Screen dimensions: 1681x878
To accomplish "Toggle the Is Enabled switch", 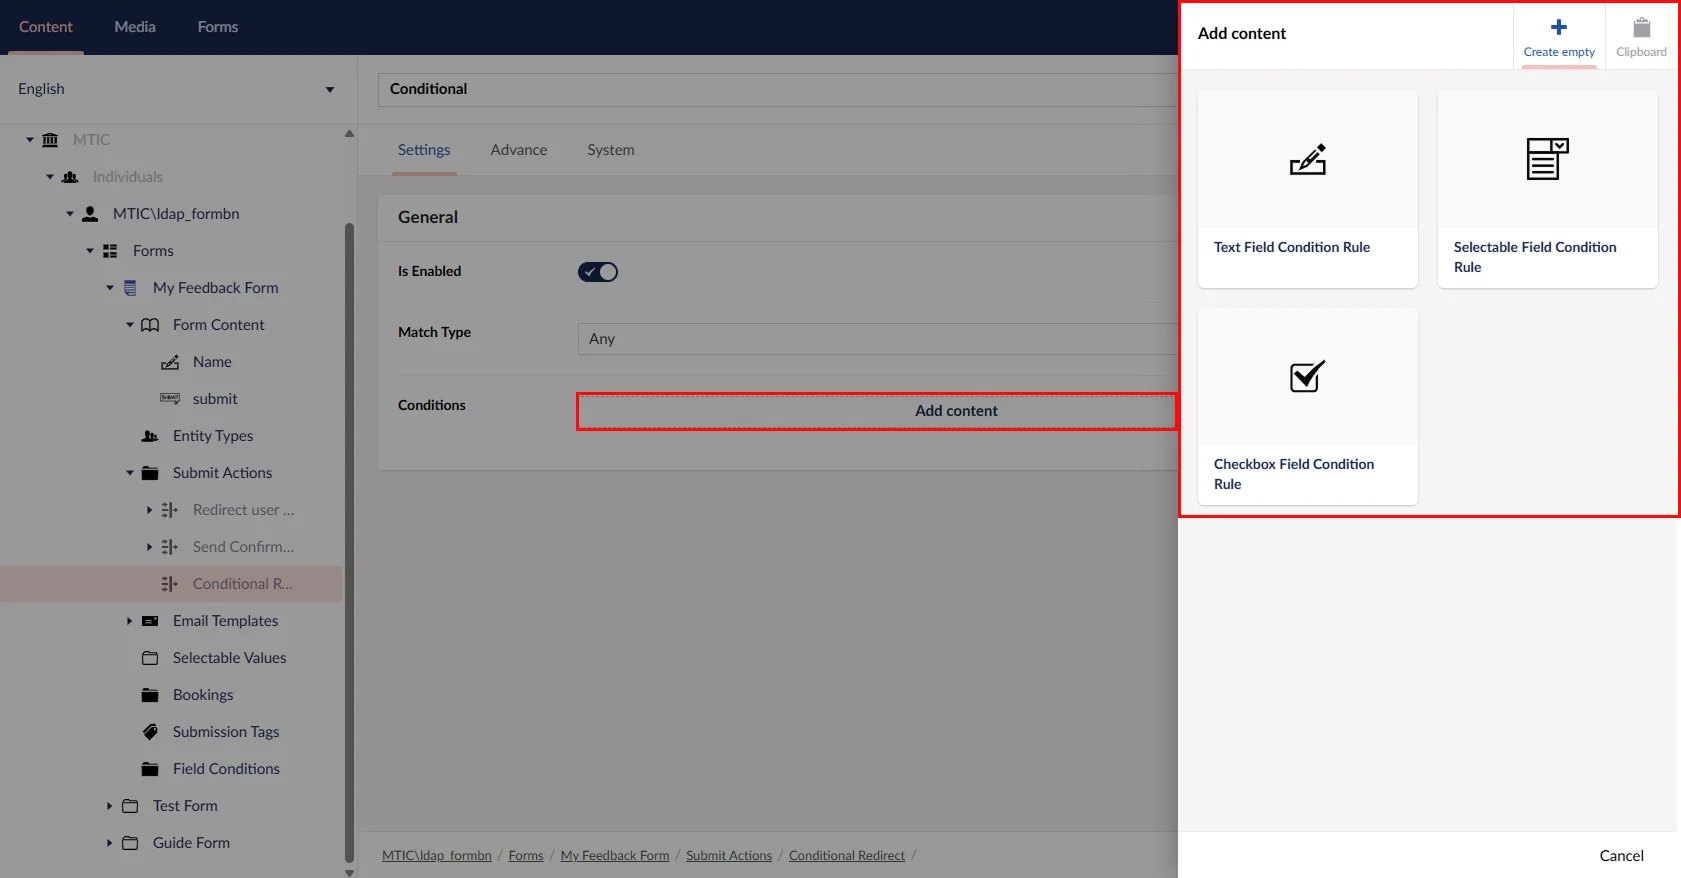I will tap(598, 272).
